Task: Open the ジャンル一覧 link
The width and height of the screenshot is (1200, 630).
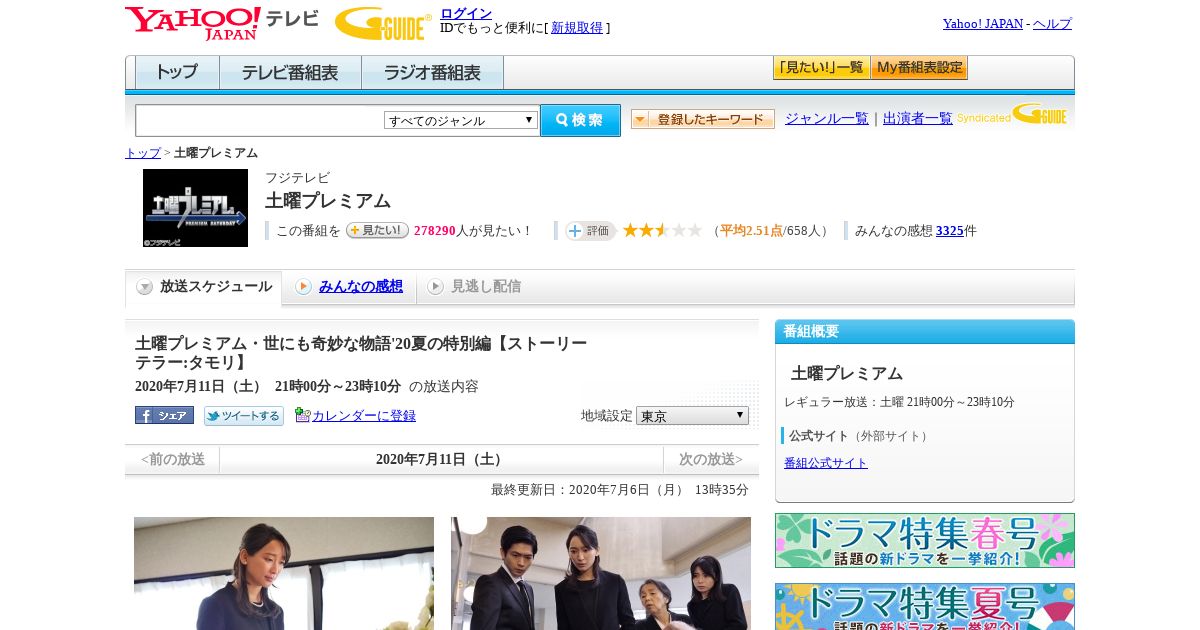Action: 827,118
